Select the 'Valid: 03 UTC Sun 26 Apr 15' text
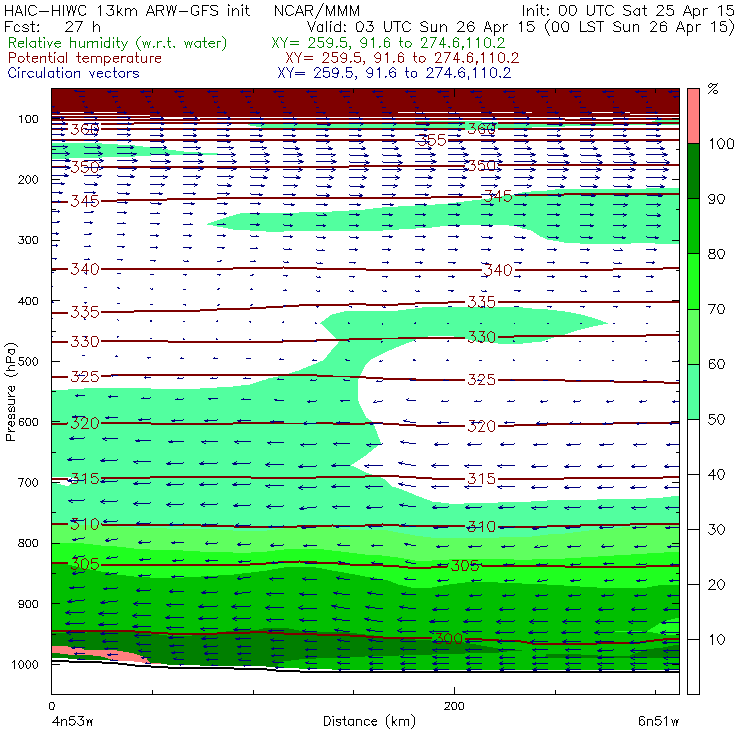Screen dimensions: 740x740 pyautogui.click(x=421, y=27)
